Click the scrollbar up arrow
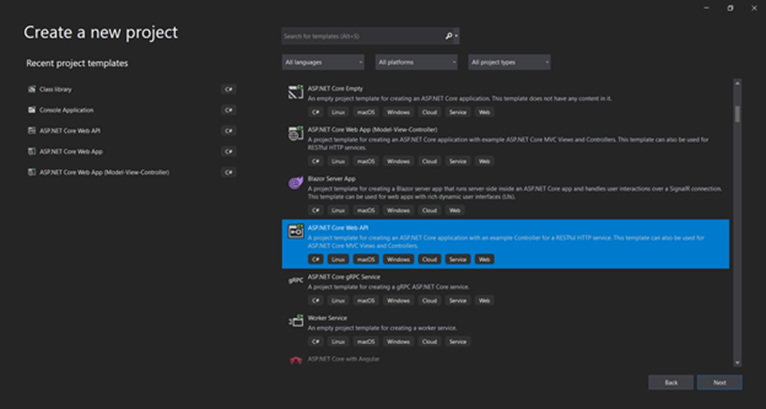Screen dimensions: 766x409 click(737, 83)
